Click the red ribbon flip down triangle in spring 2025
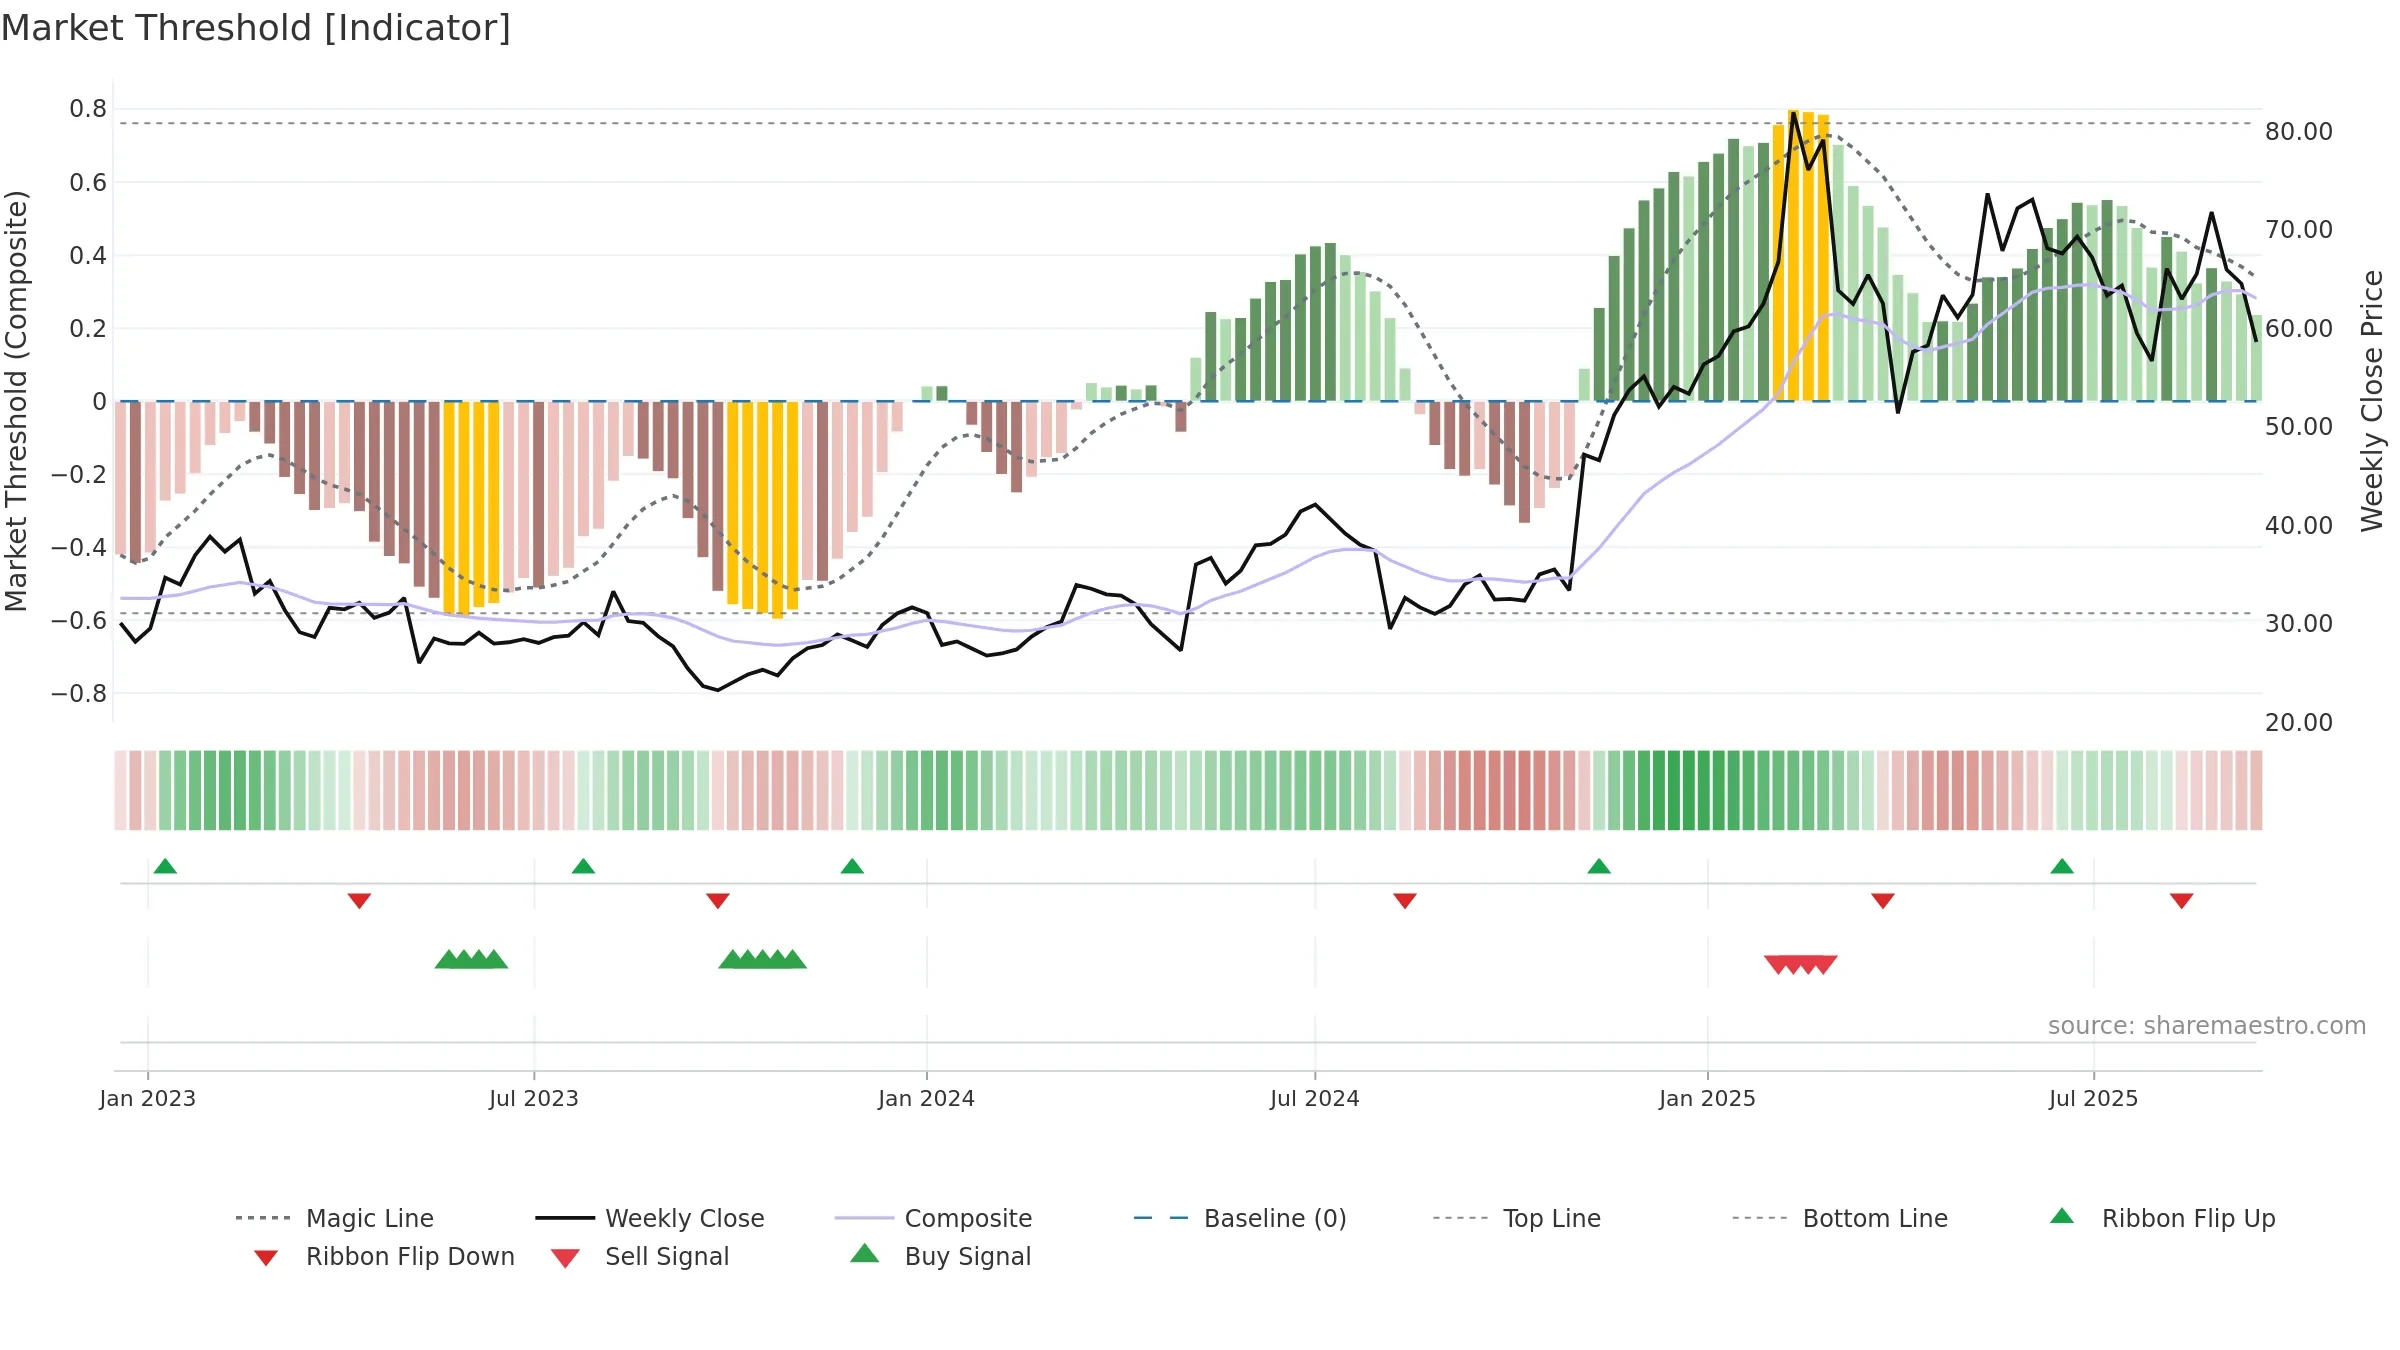The width and height of the screenshot is (2400, 1350). pos(1883,901)
